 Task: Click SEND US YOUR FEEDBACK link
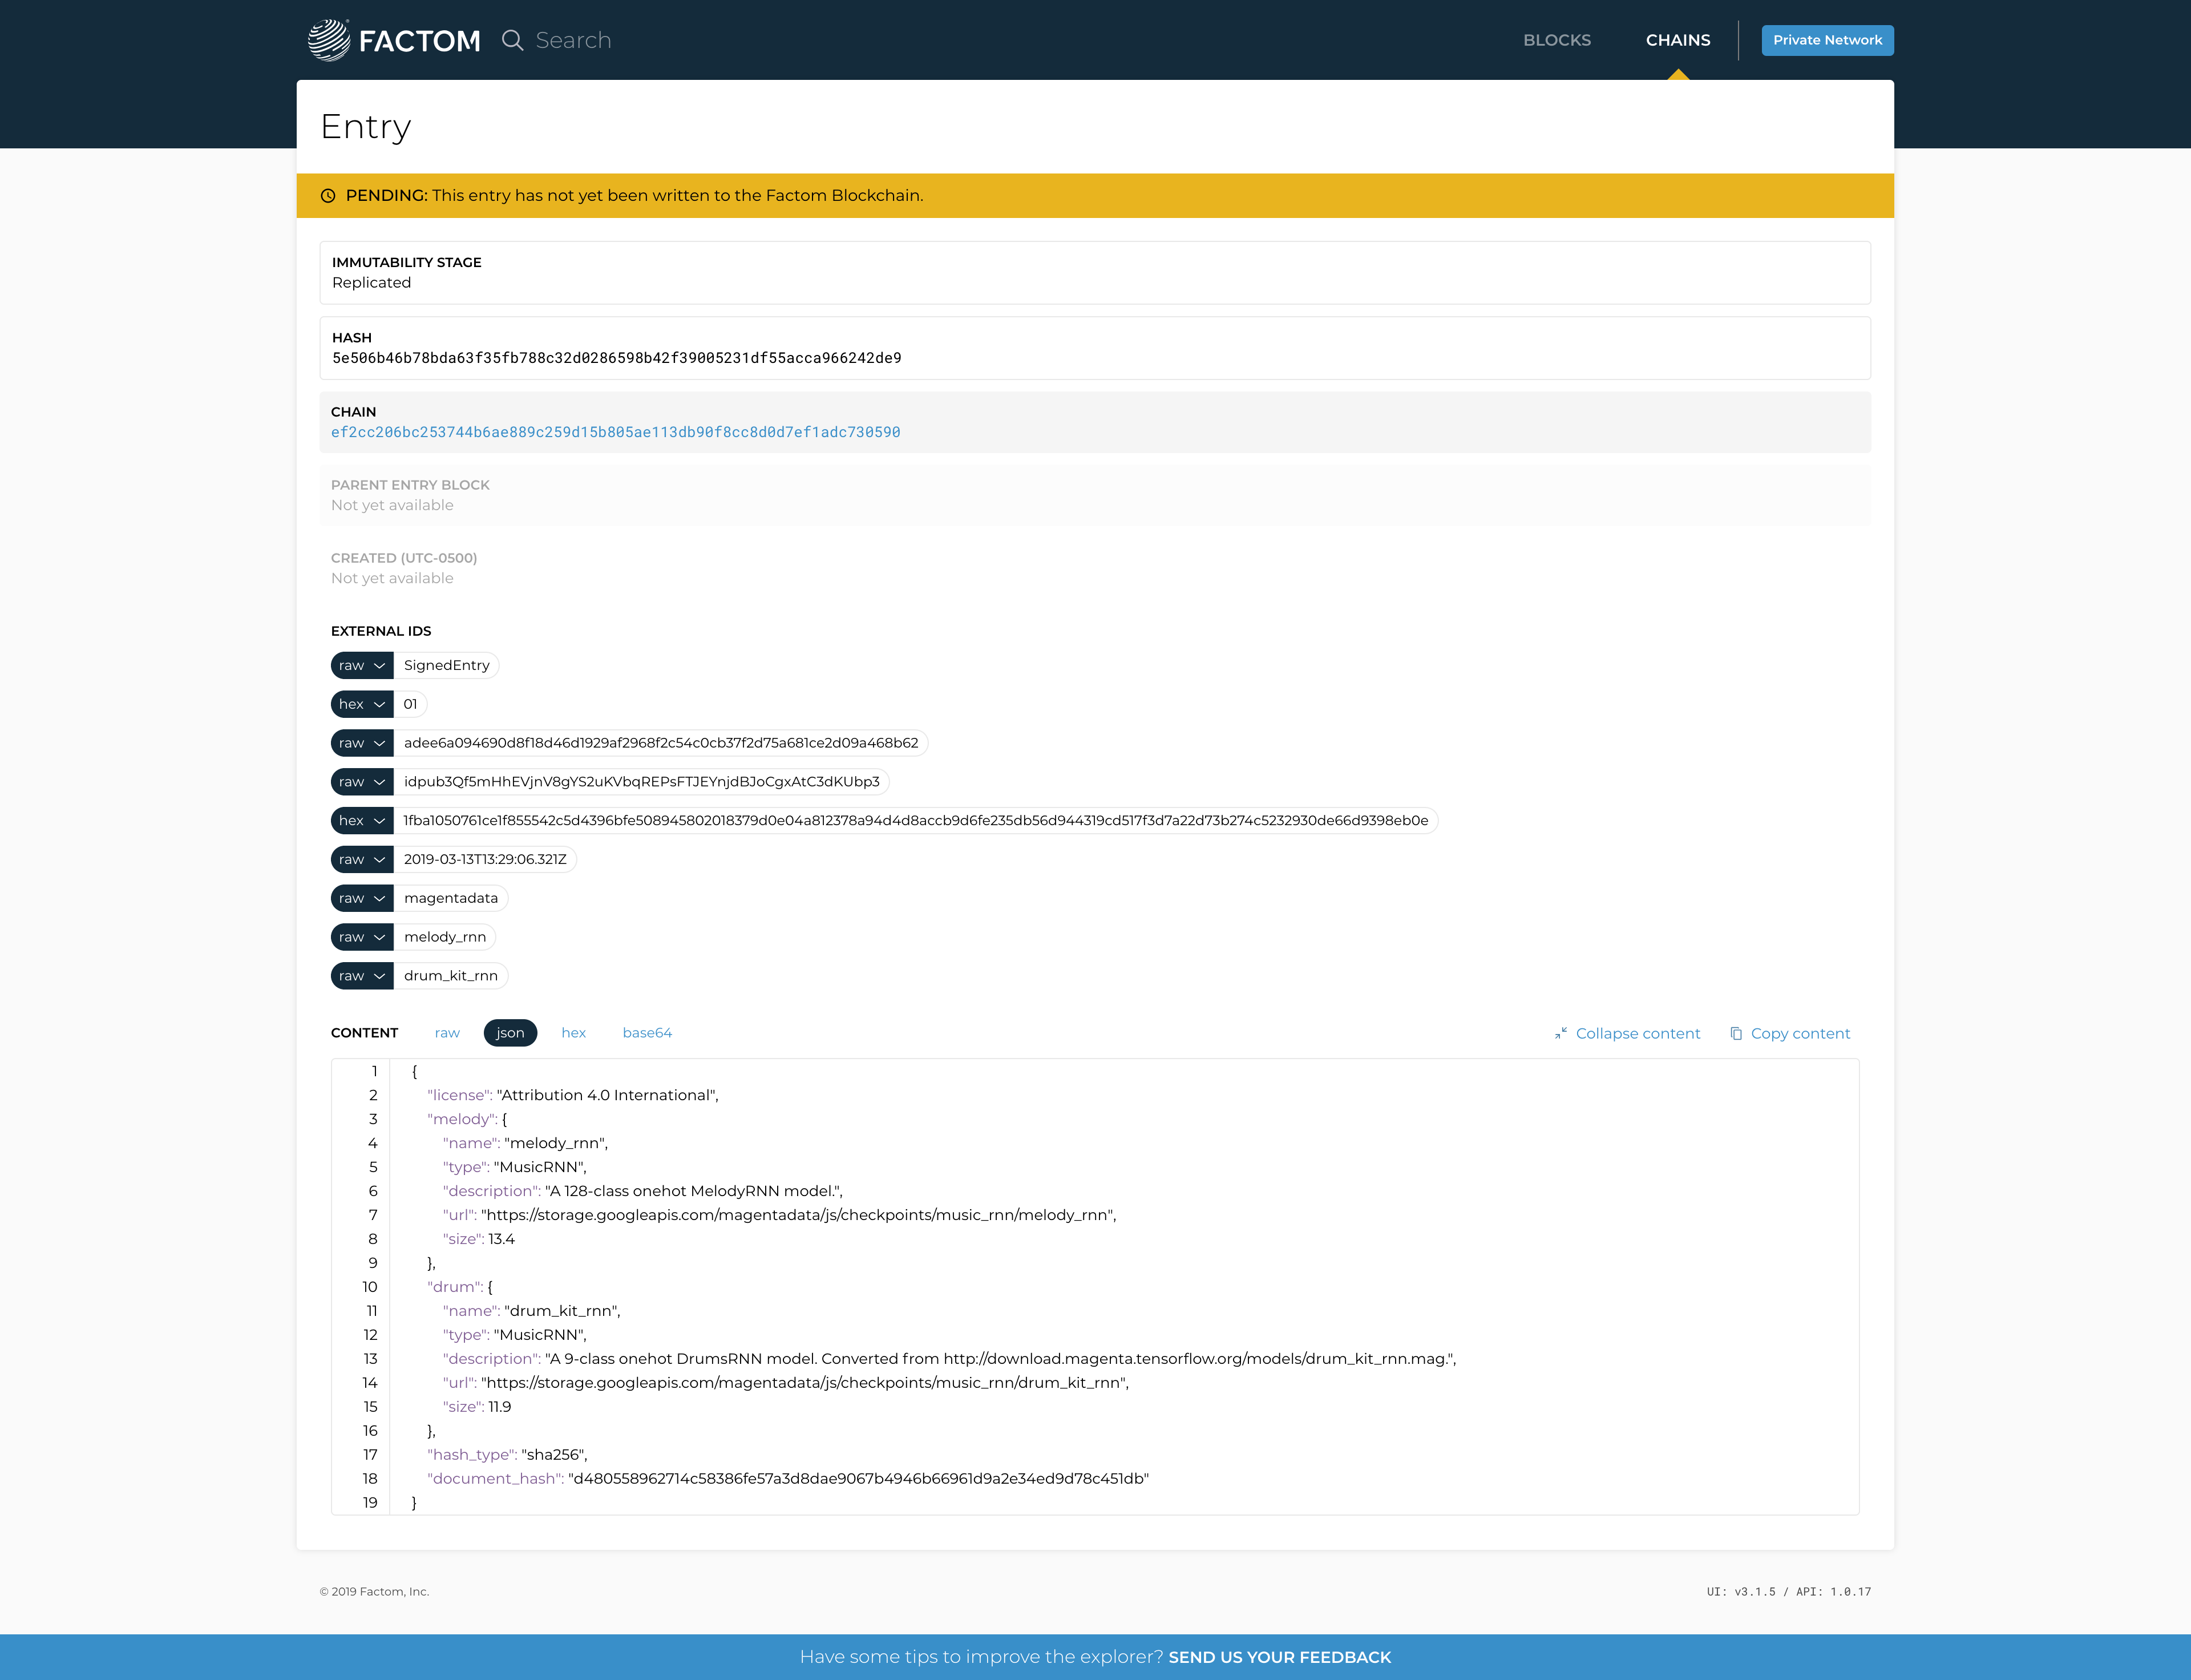1279,1657
